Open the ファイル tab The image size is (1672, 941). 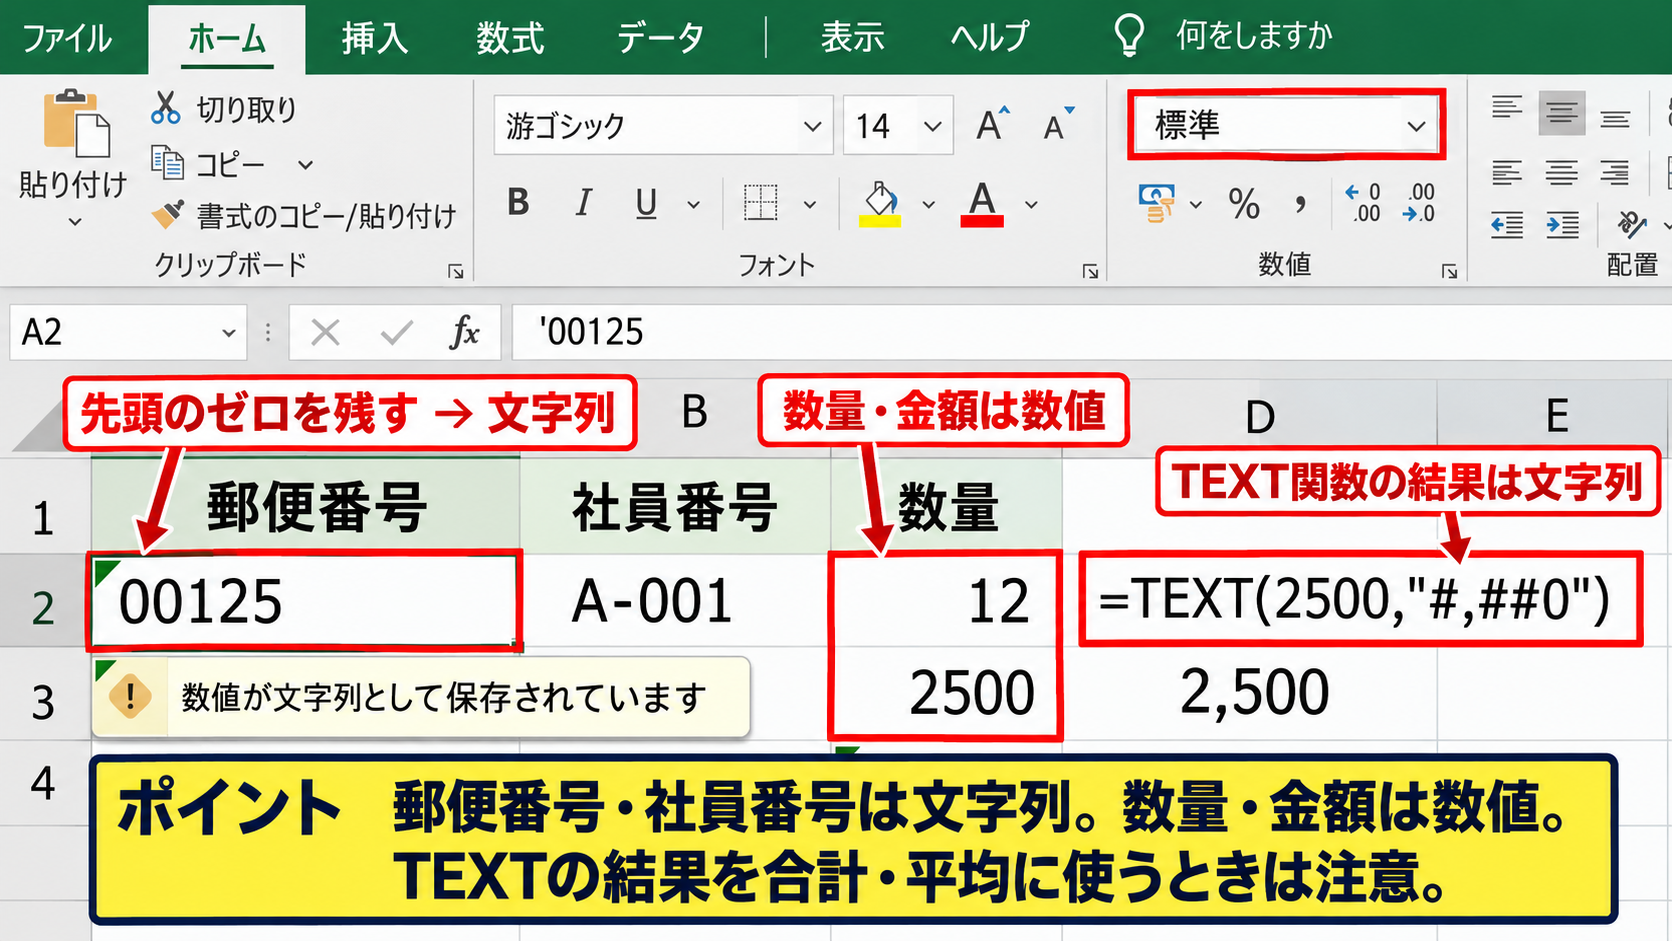click(68, 38)
